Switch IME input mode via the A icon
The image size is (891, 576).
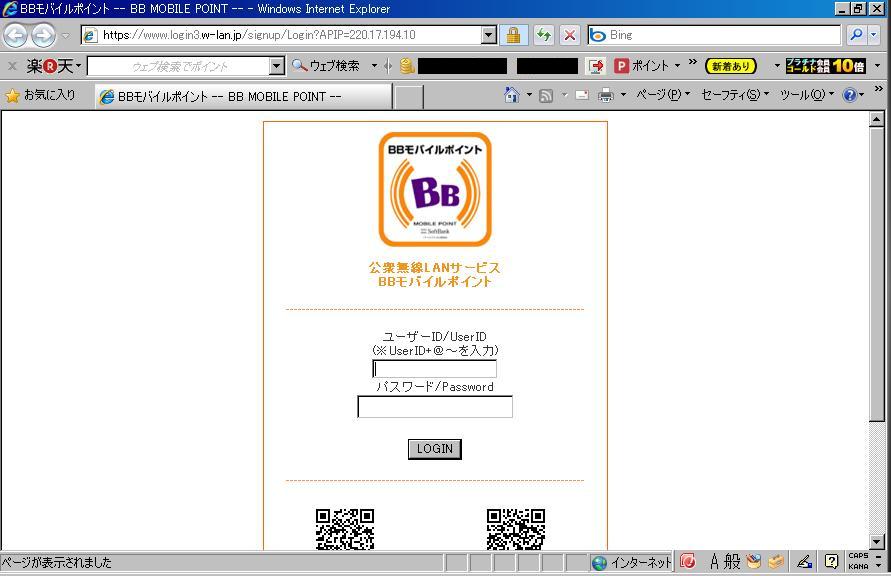click(x=714, y=562)
